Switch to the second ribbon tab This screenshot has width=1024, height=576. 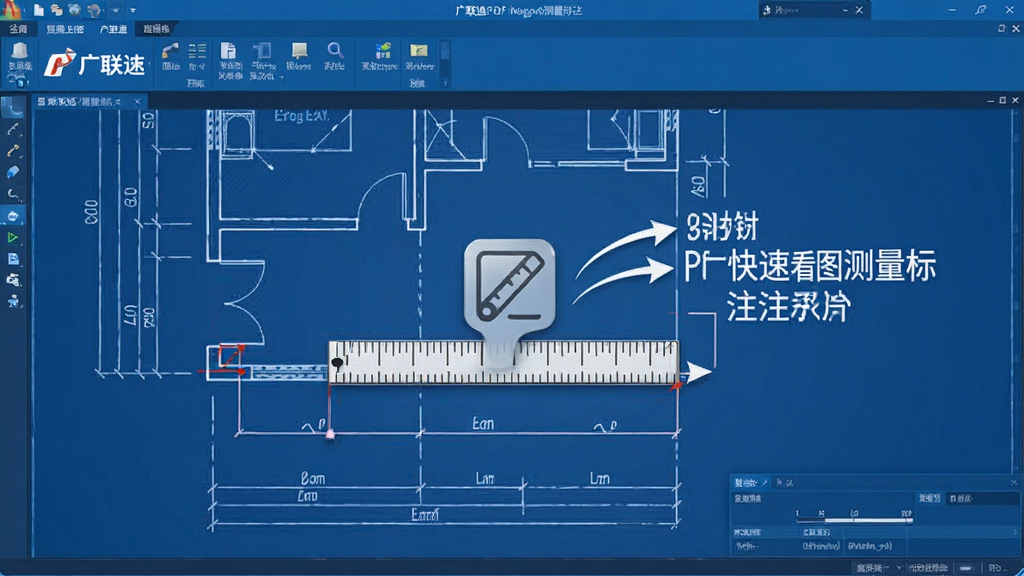[x=65, y=29]
